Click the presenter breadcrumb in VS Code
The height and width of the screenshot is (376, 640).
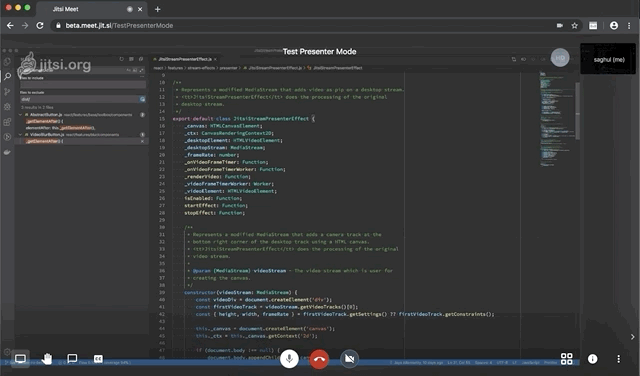(x=228, y=68)
